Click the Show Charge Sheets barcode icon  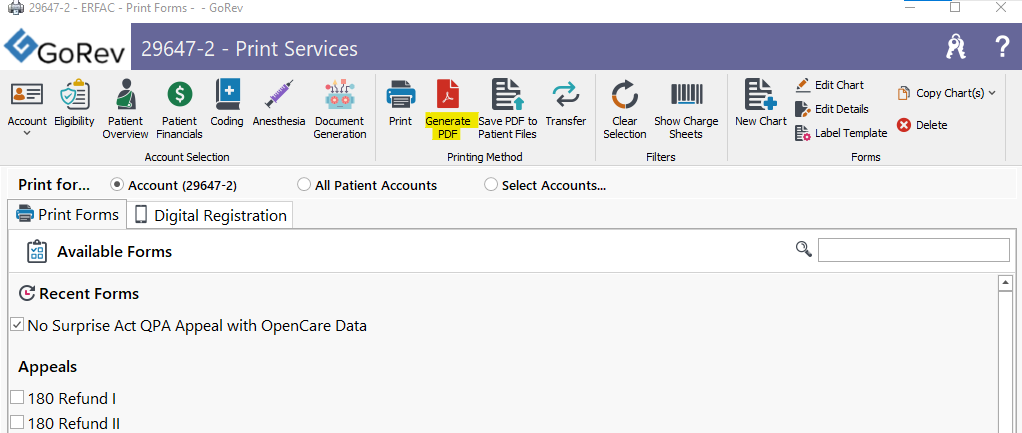(x=686, y=95)
